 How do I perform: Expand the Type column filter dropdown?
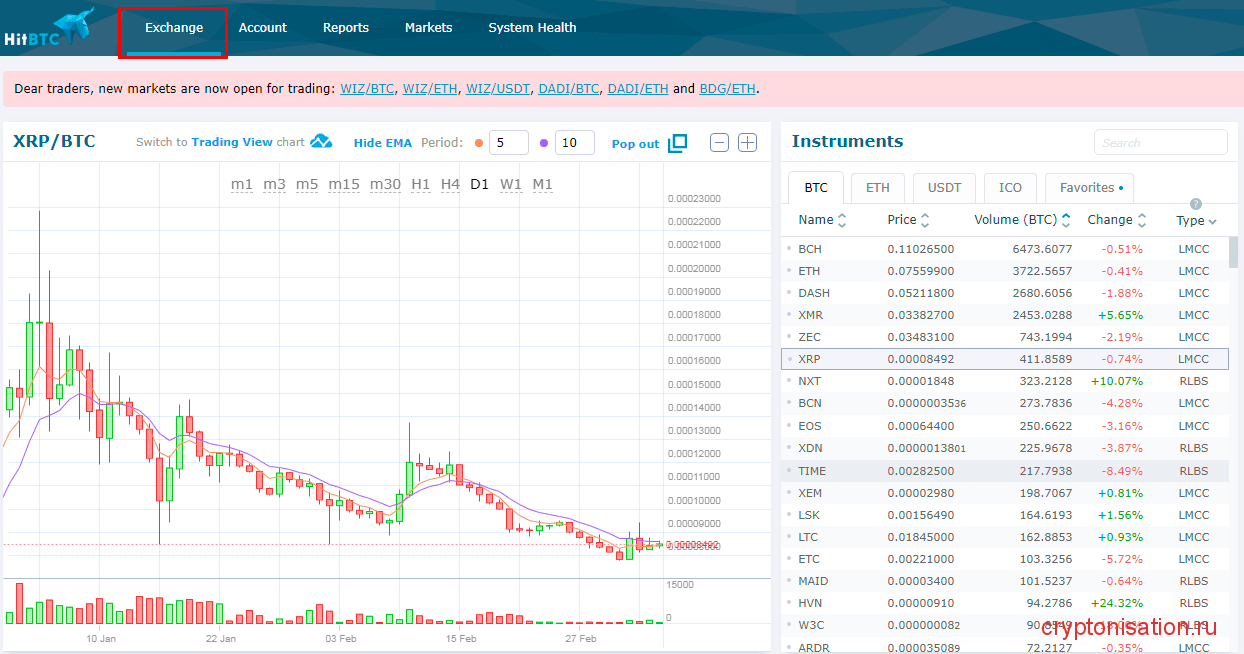(1212, 221)
